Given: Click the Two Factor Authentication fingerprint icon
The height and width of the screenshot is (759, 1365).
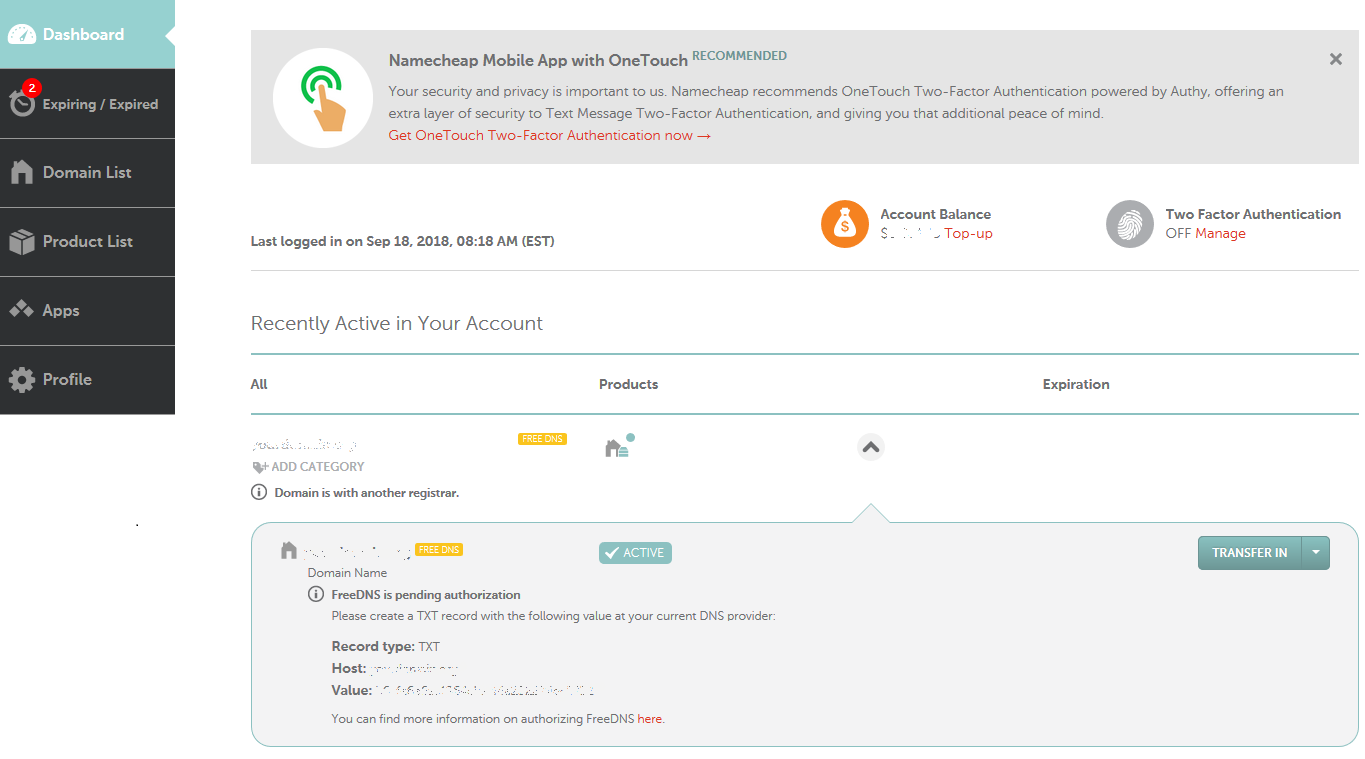Looking at the screenshot, I should [1130, 224].
